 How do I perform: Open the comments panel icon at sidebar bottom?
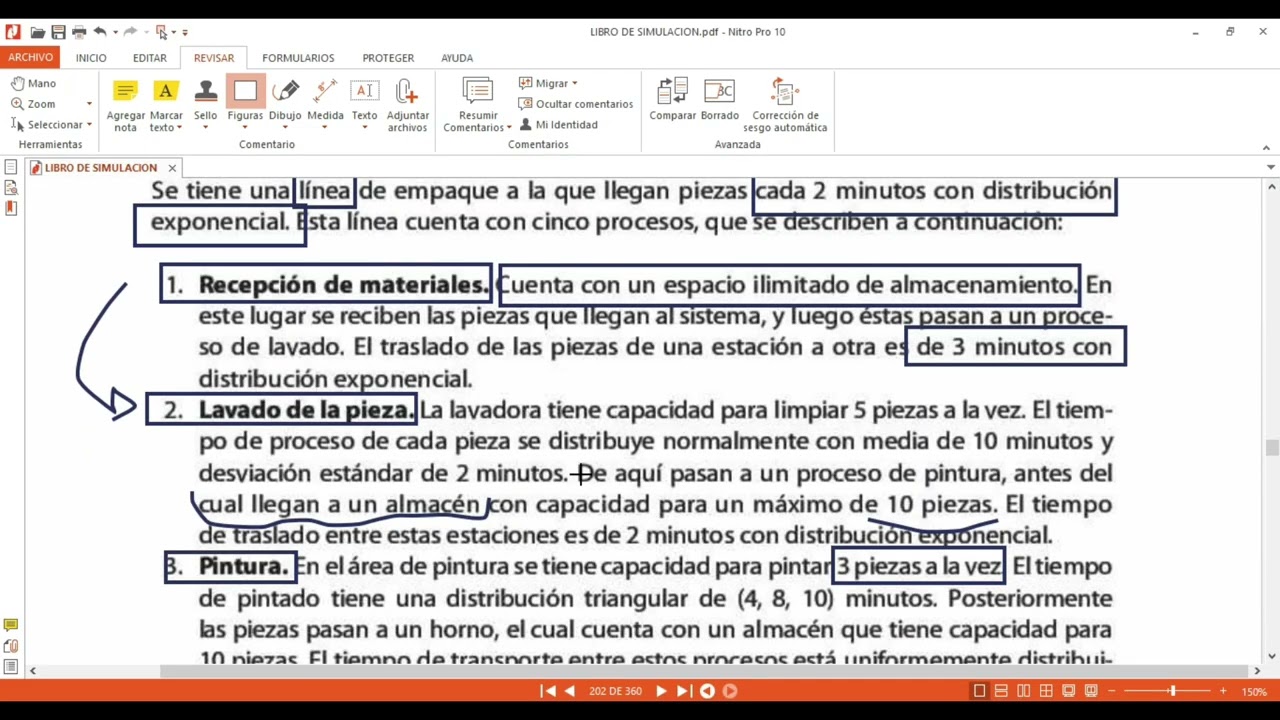tap(11, 626)
